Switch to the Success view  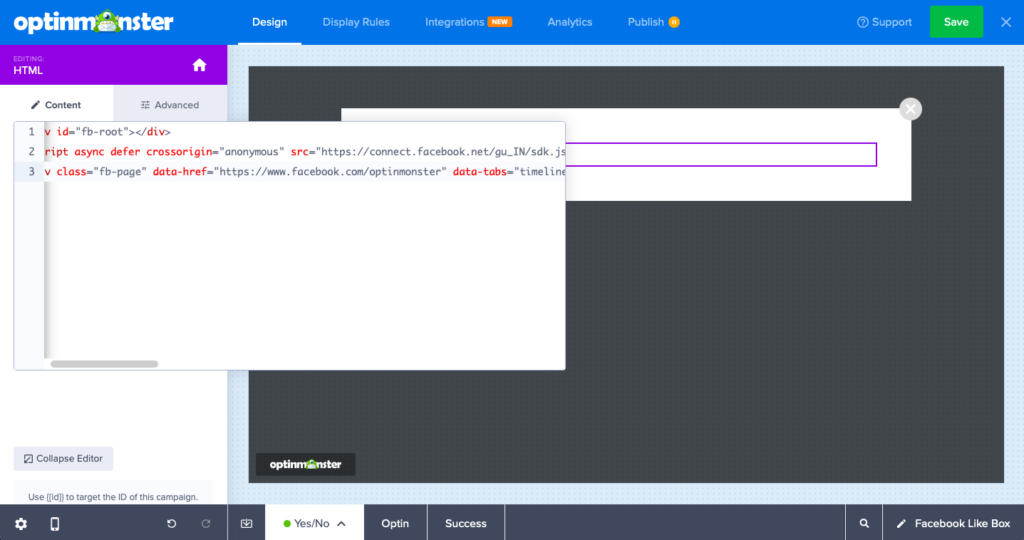pyautogui.click(x=466, y=524)
